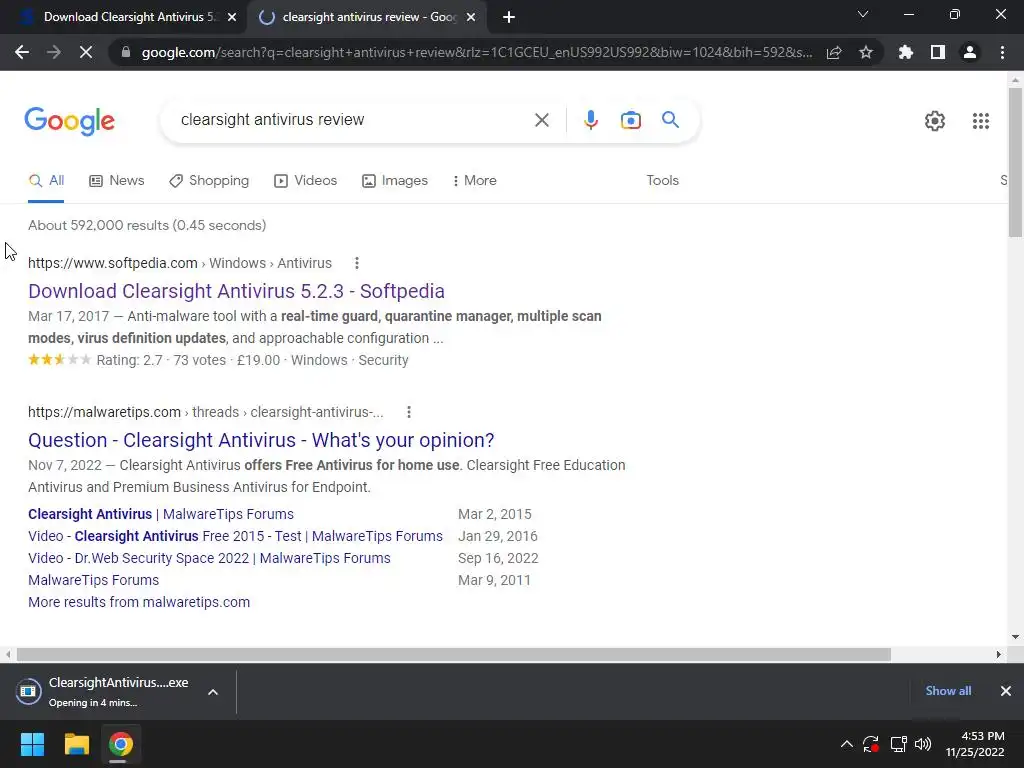Open More results from malwaretips.com
The width and height of the screenshot is (1024, 768).
click(x=139, y=602)
